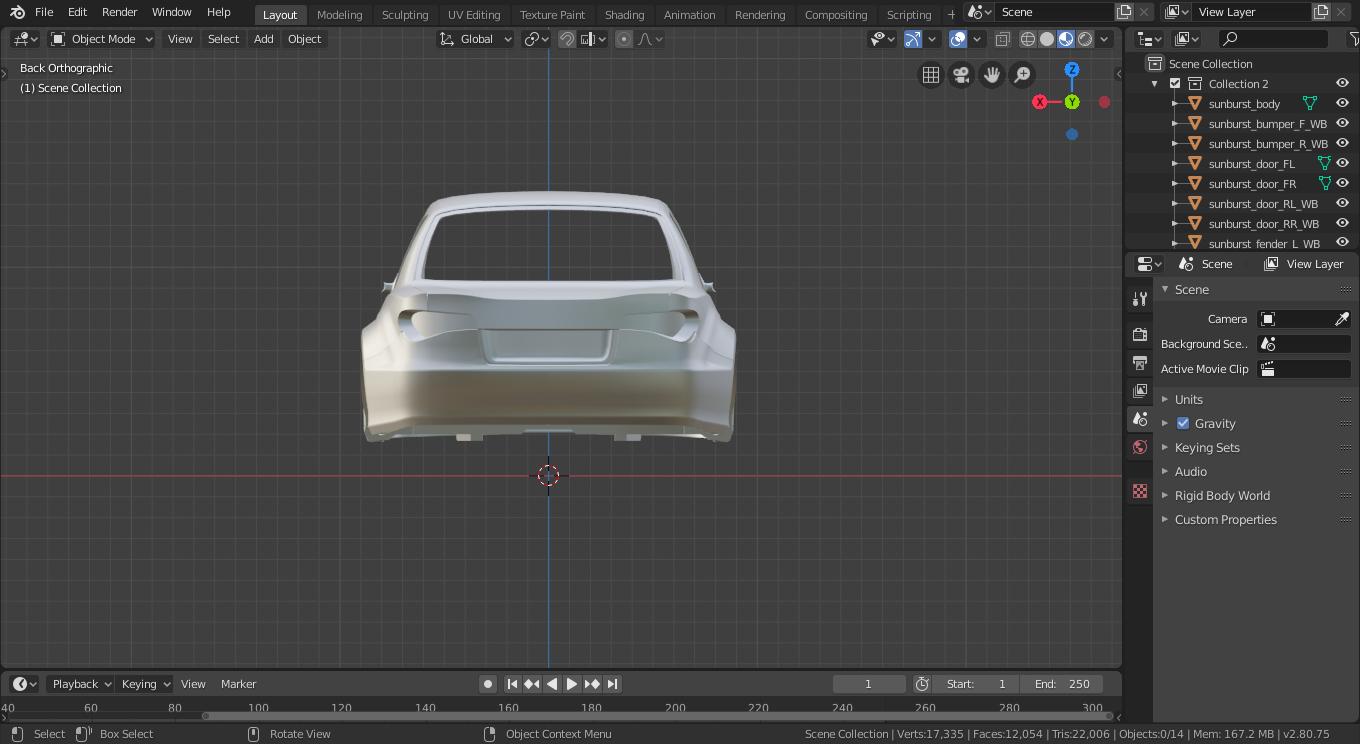
Task: Switch to Sculpting workspace tab
Action: click(x=405, y=14)
